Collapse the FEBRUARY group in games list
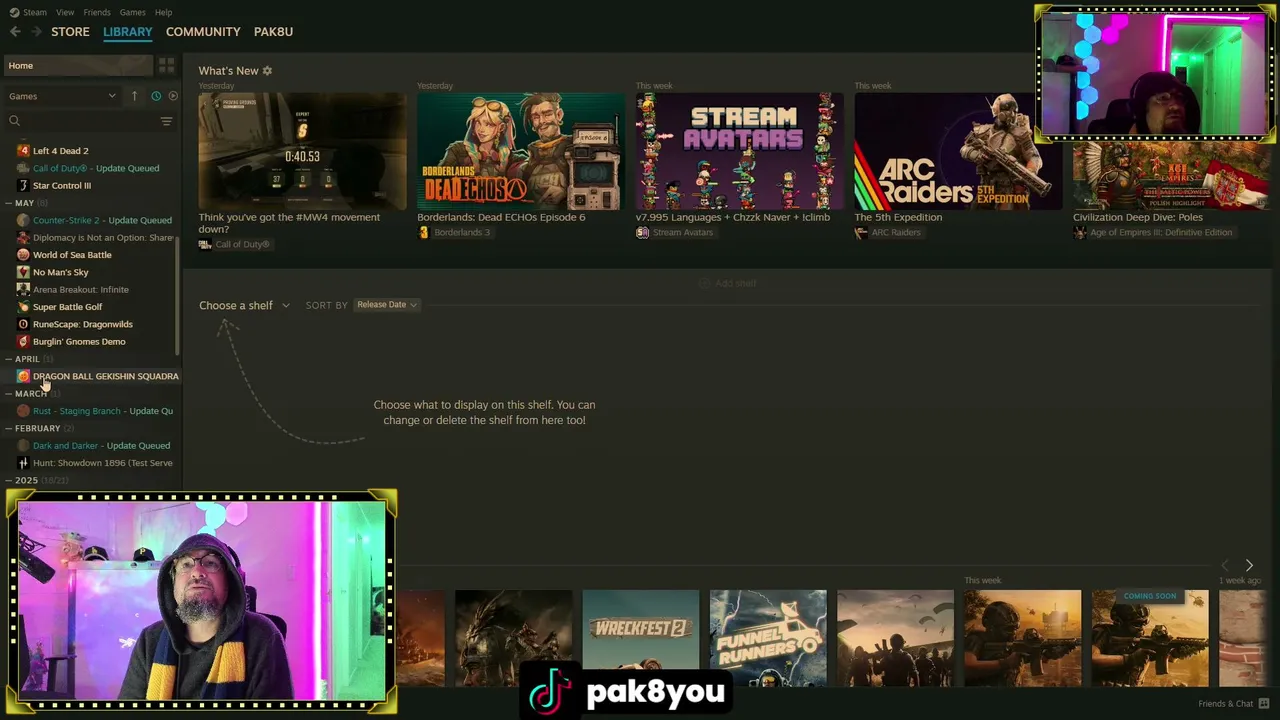The height and width of the screenshot is (720, 1280). [x=8, y=428]
